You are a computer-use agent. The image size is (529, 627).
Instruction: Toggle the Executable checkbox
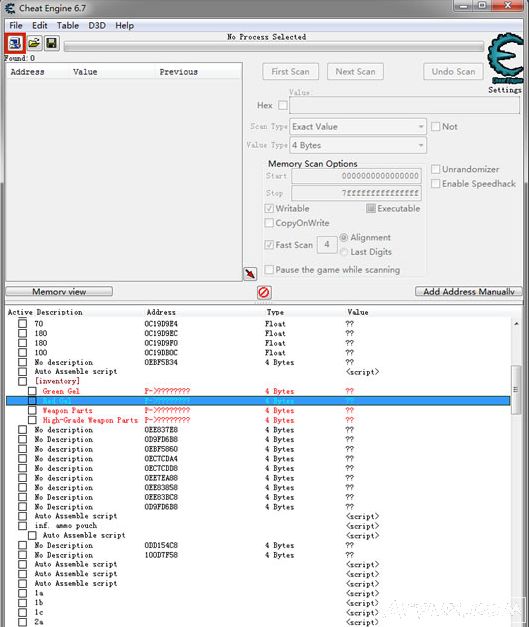(x=371, y=208)
